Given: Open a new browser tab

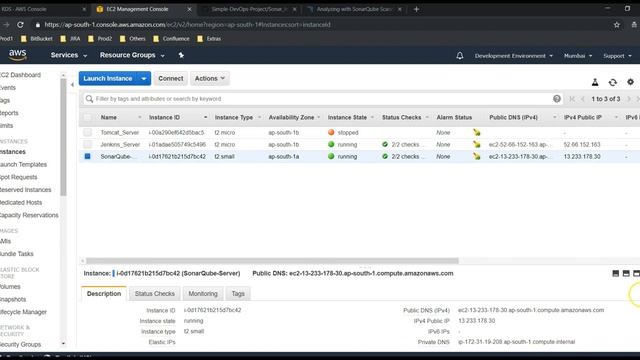Looking at the screenshot, I should [416, 9].
